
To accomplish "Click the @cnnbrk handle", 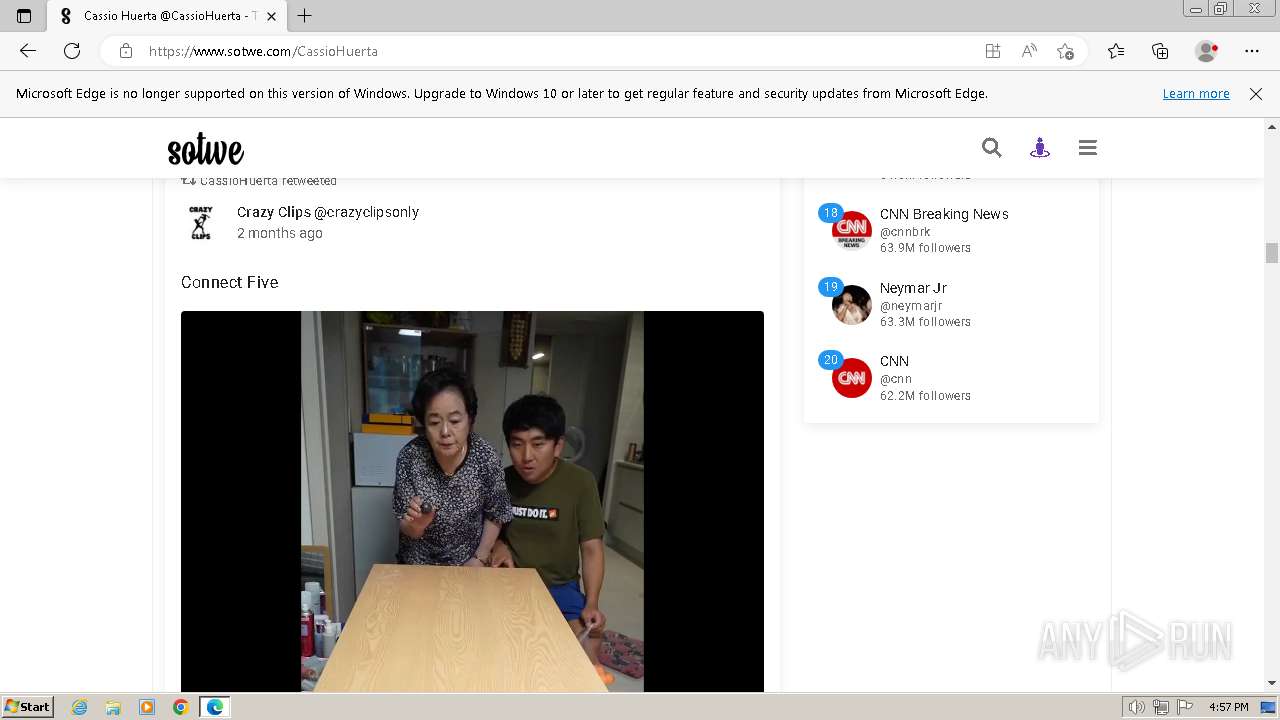I will coord(905,232).
